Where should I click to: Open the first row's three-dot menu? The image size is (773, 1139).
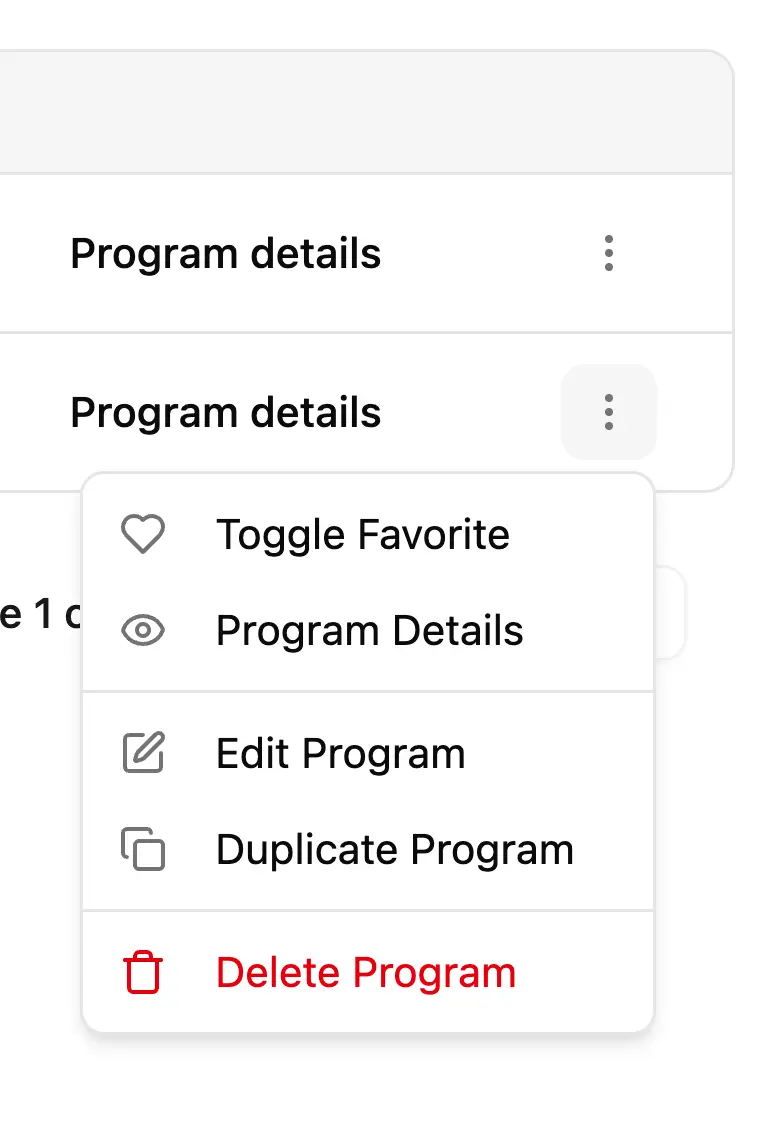[x=608, y=254]
